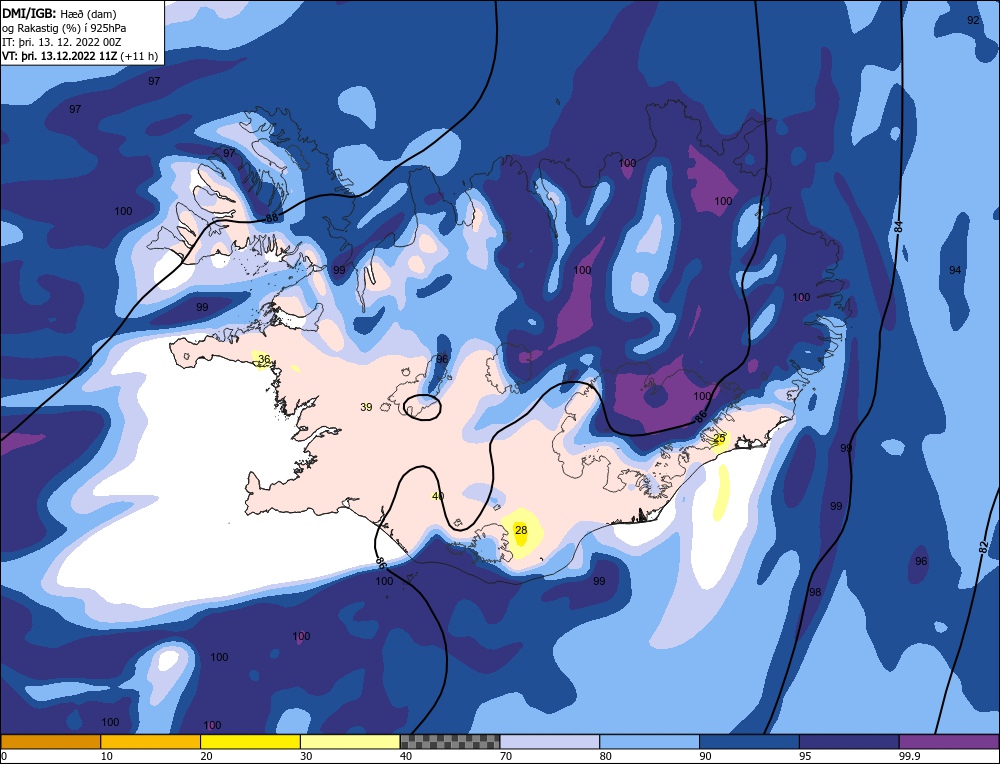Click the medium blue 90–95 legend swatch
This screenshot has height=764, width=1000.
click(749, 742)
